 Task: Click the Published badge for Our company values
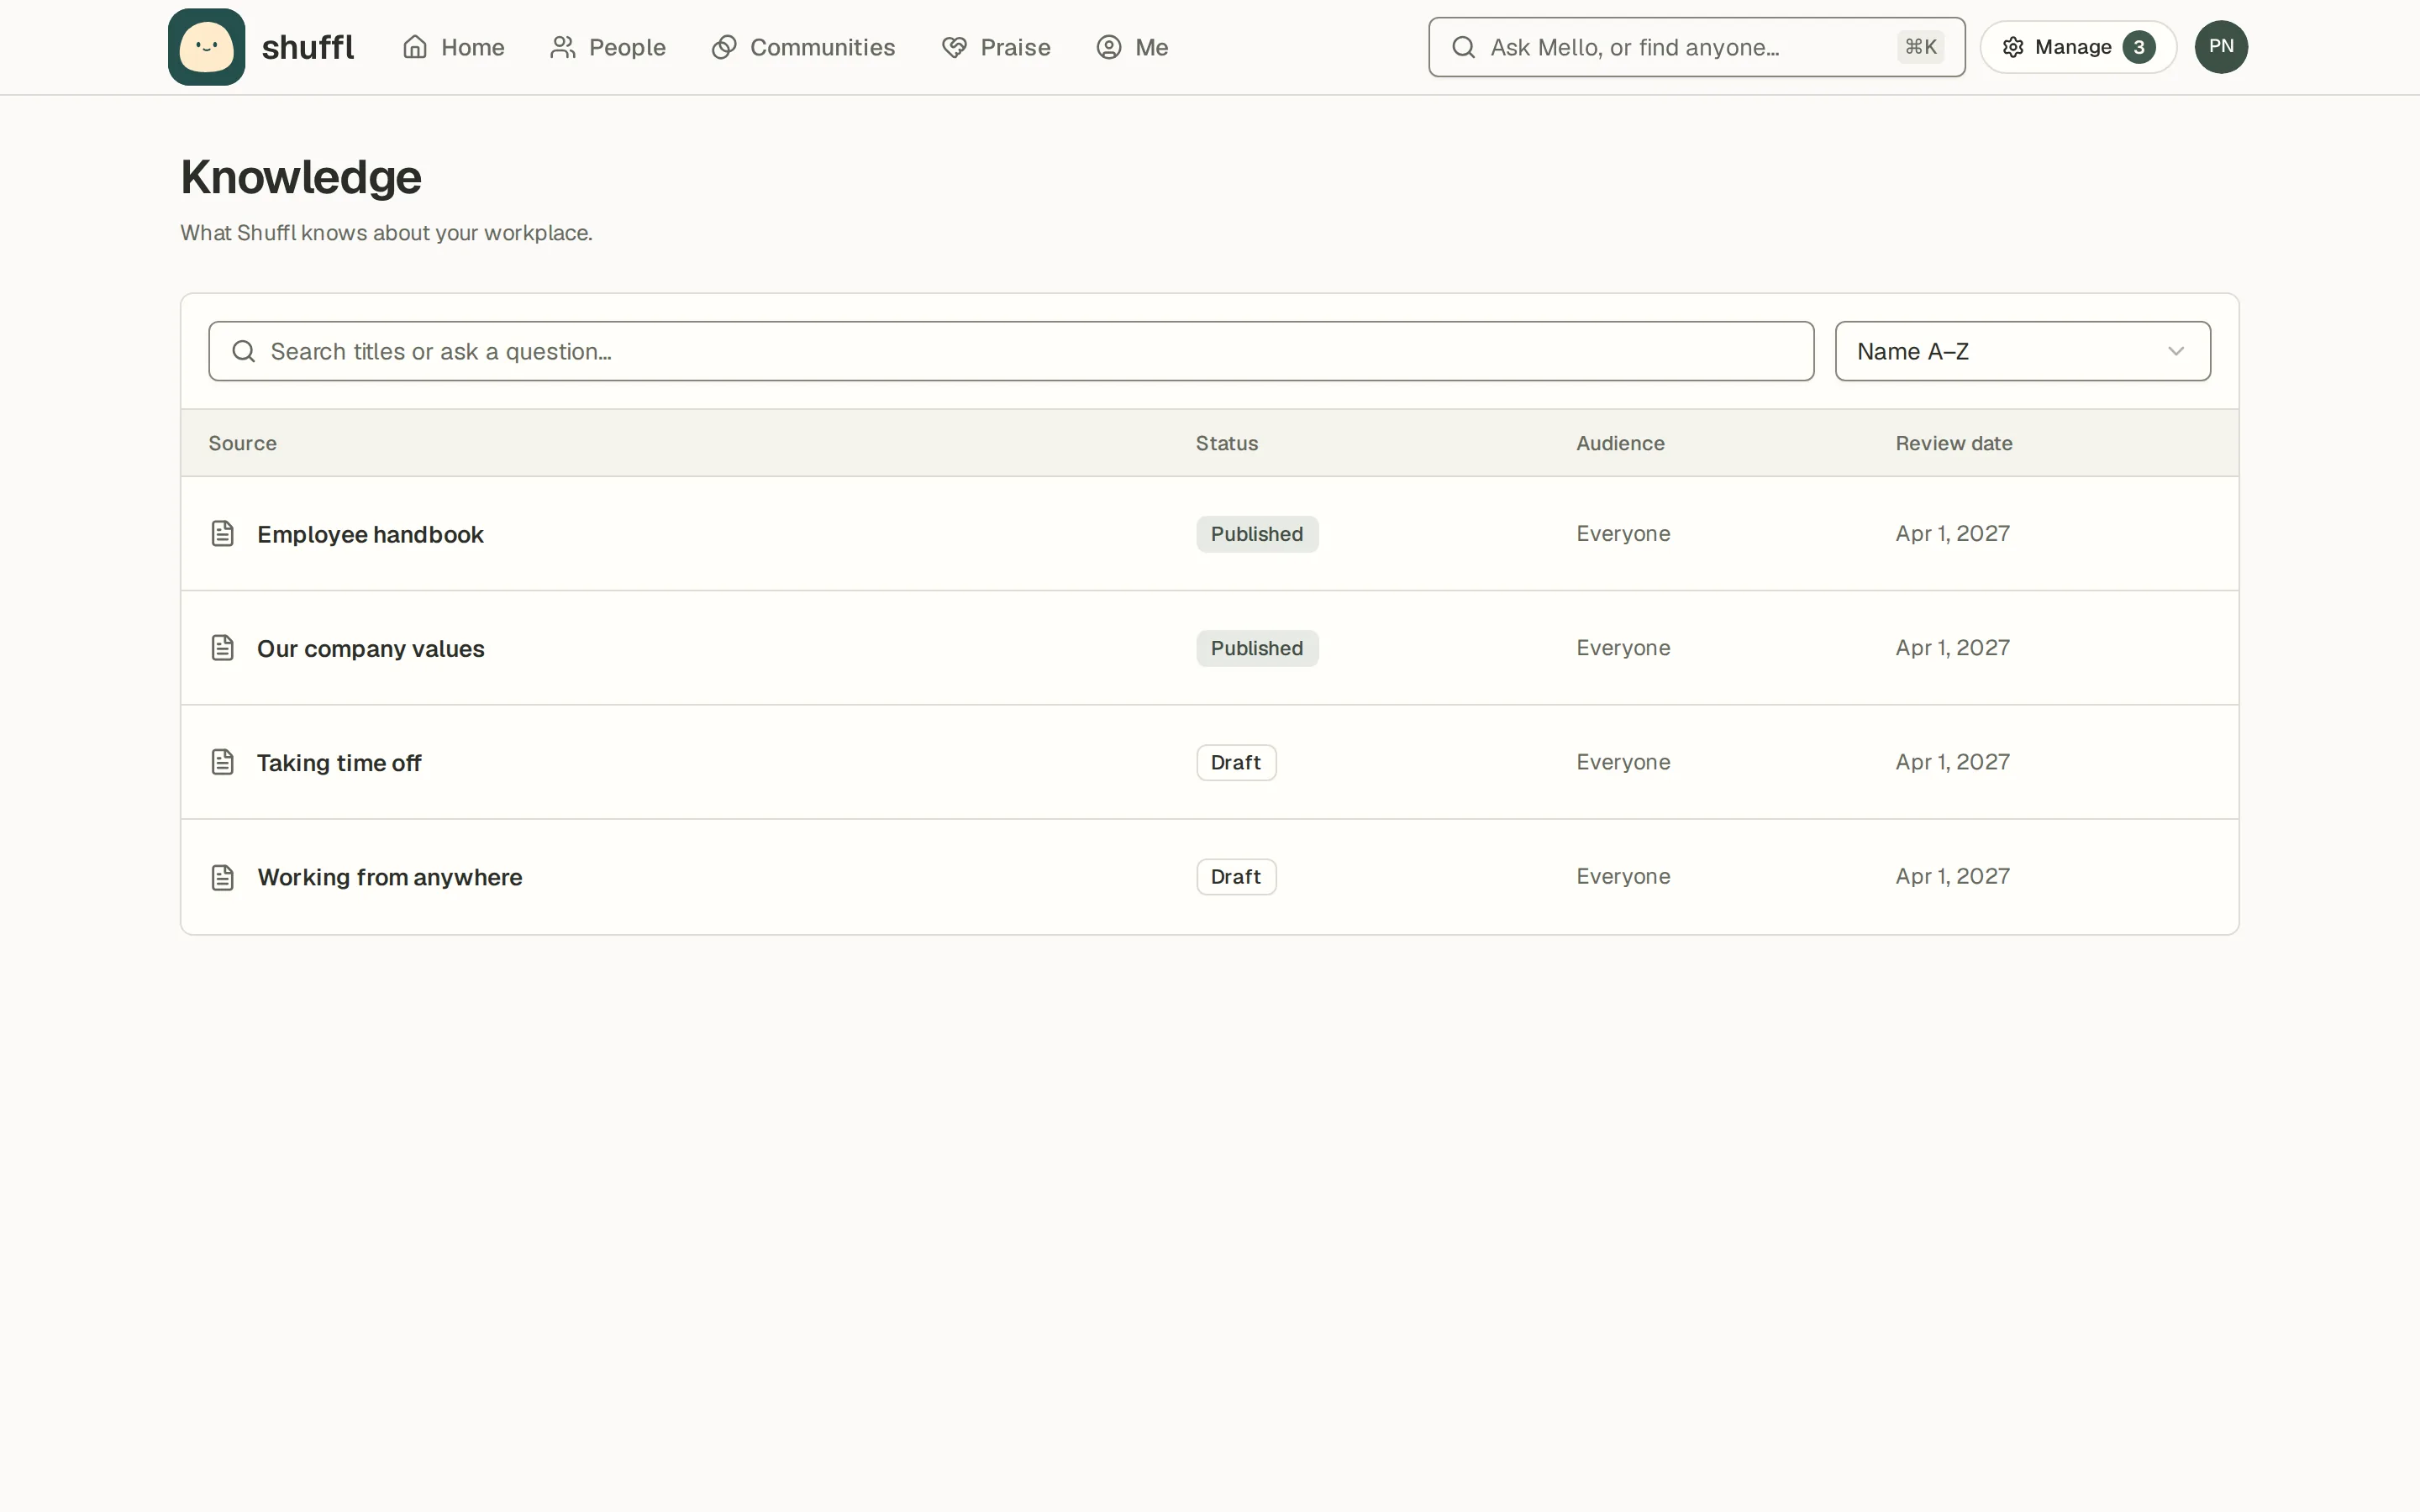(x=1257, y=648)
